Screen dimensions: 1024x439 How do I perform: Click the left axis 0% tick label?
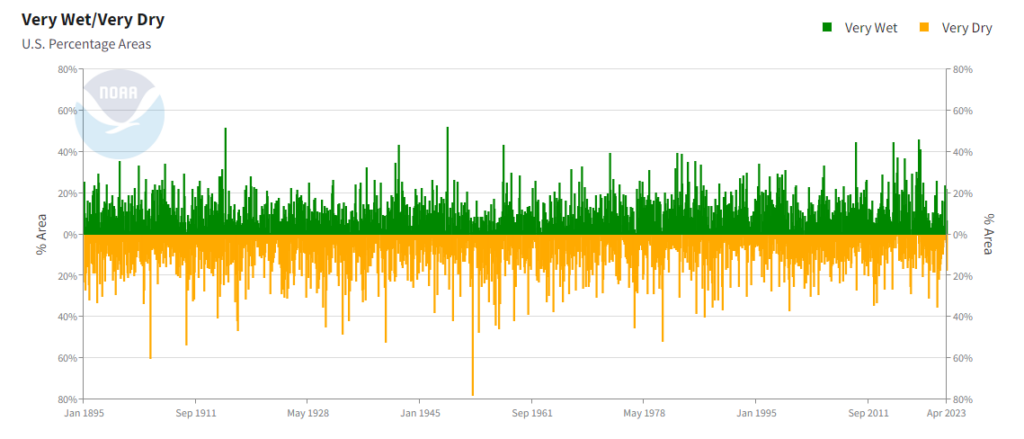pyautogui.click(x=68, y=235)
